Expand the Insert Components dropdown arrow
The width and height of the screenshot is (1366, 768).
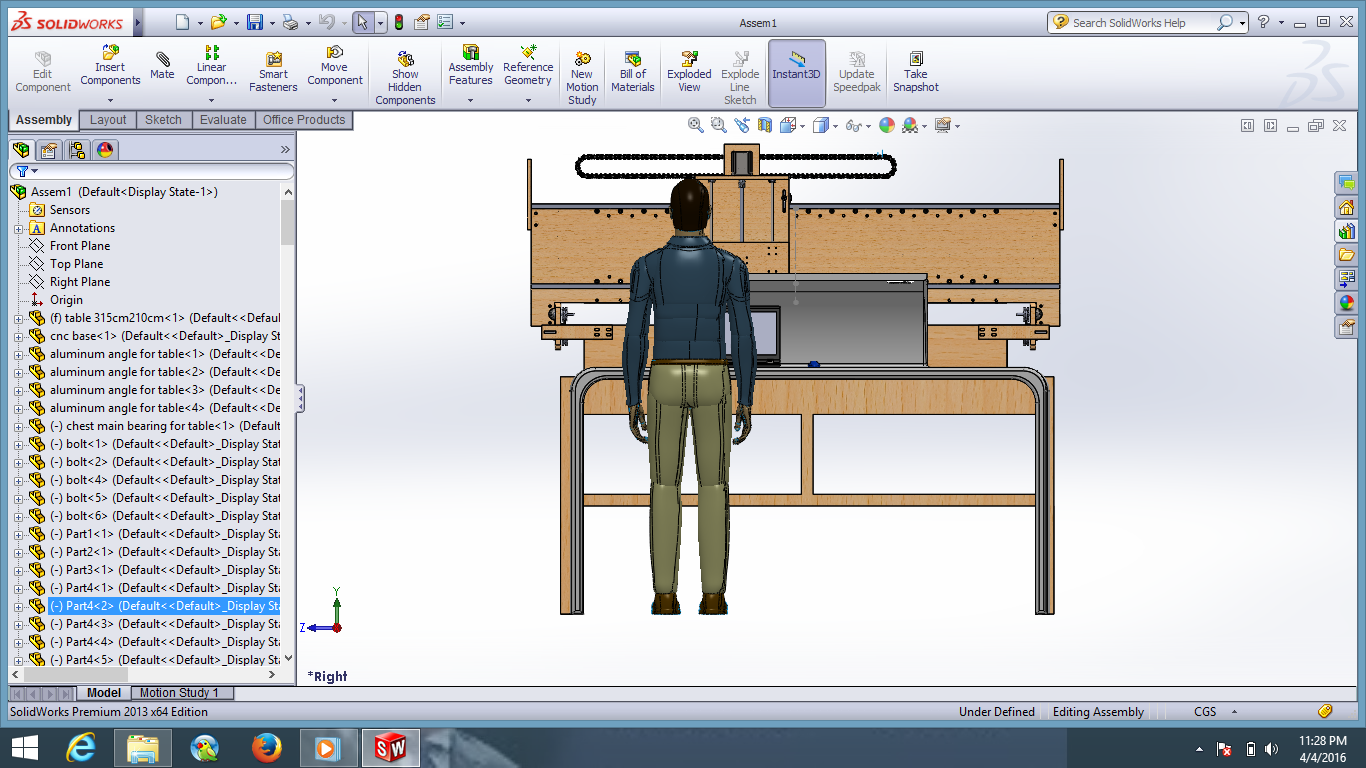point(110,100)
